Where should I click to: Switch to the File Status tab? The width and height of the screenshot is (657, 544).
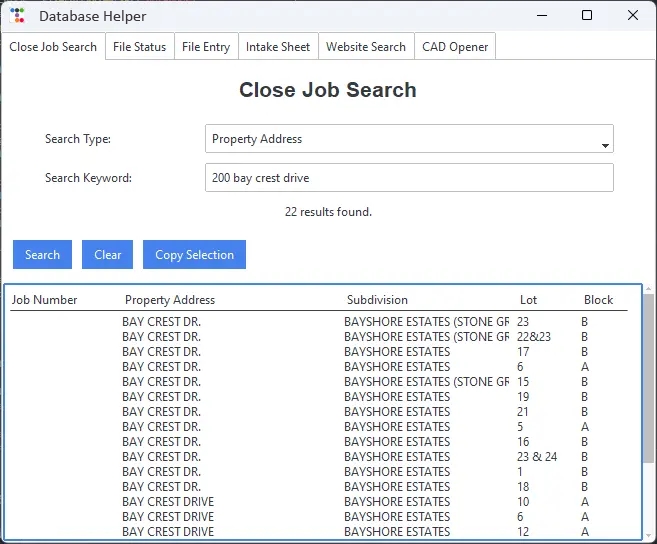pos(140,47)
